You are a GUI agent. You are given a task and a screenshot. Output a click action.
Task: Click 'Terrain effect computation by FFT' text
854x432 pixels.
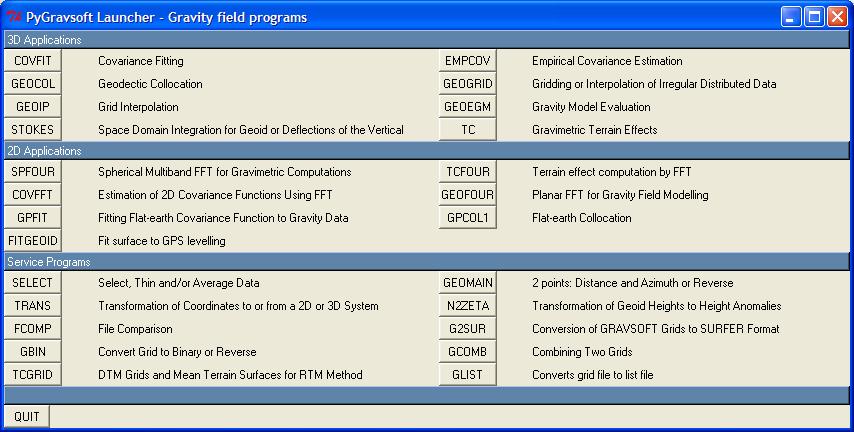coord(612,172)
